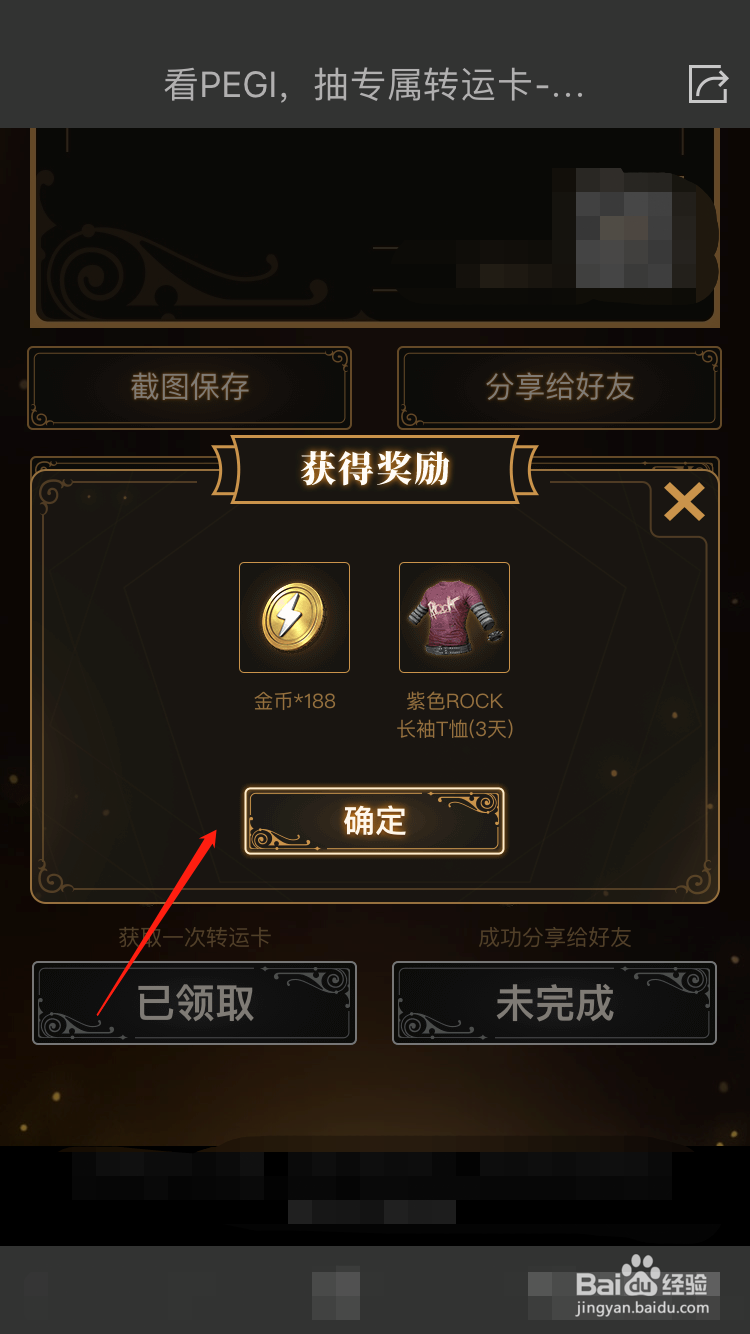Close the reward popup with X

click(684, 502)
